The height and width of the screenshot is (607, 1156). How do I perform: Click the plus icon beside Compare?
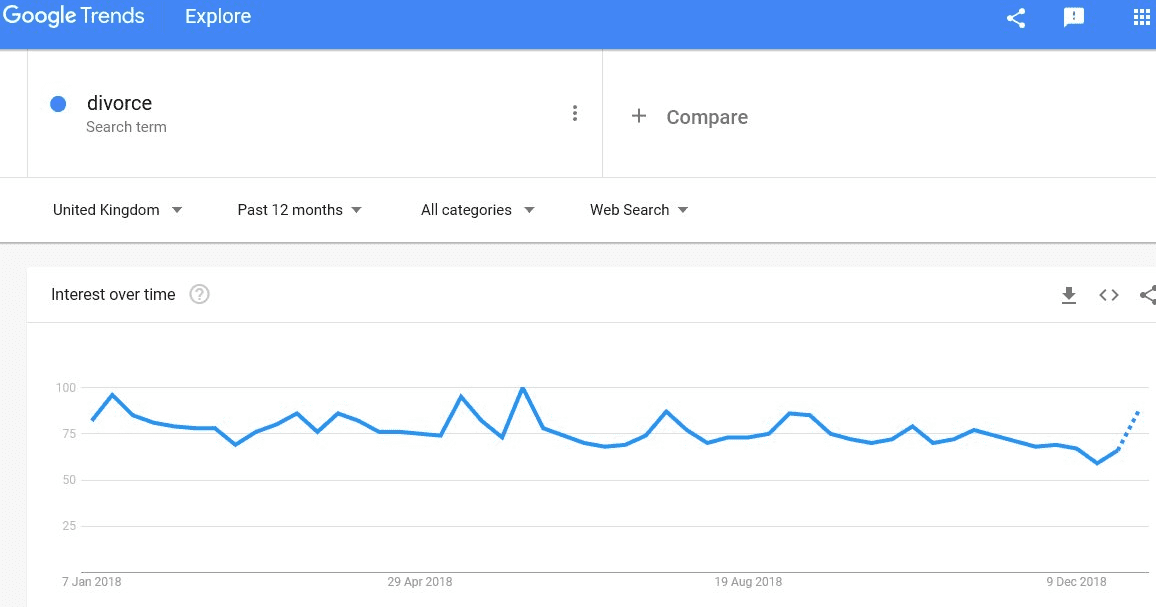click(639, 117)
